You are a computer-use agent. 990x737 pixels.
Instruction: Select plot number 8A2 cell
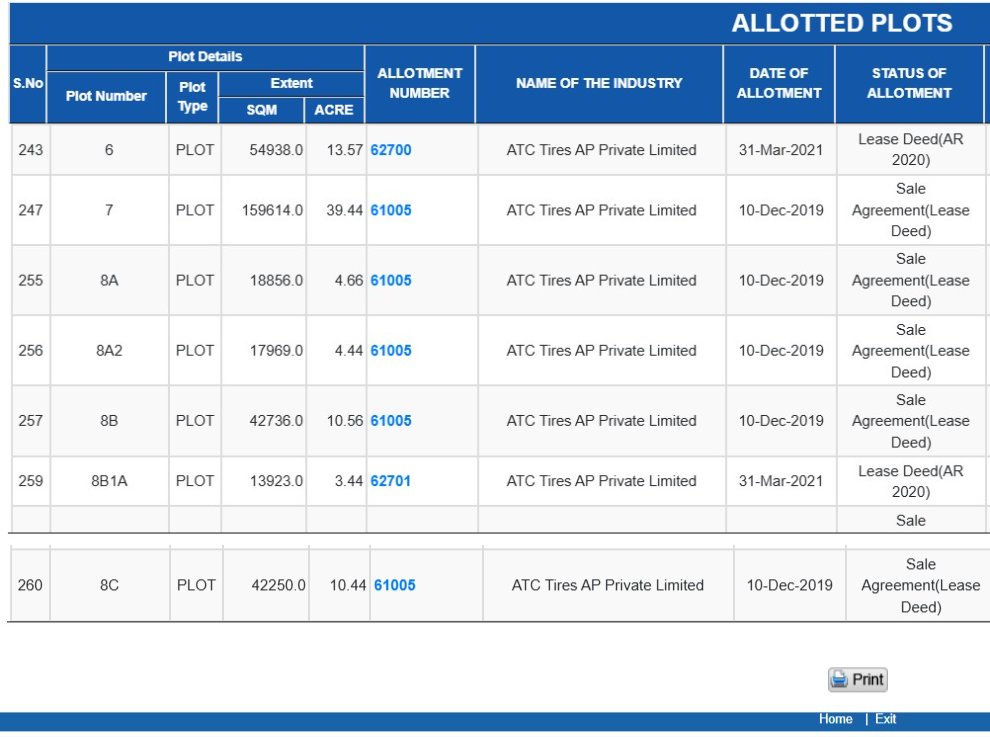point(109,350)
